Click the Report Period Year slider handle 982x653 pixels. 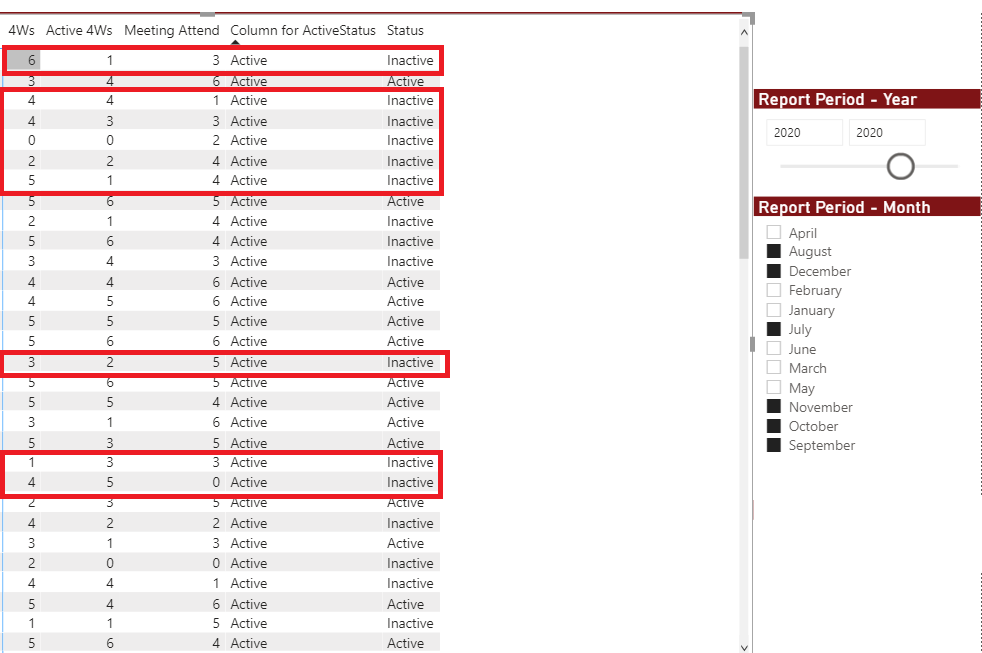point(901,167)
